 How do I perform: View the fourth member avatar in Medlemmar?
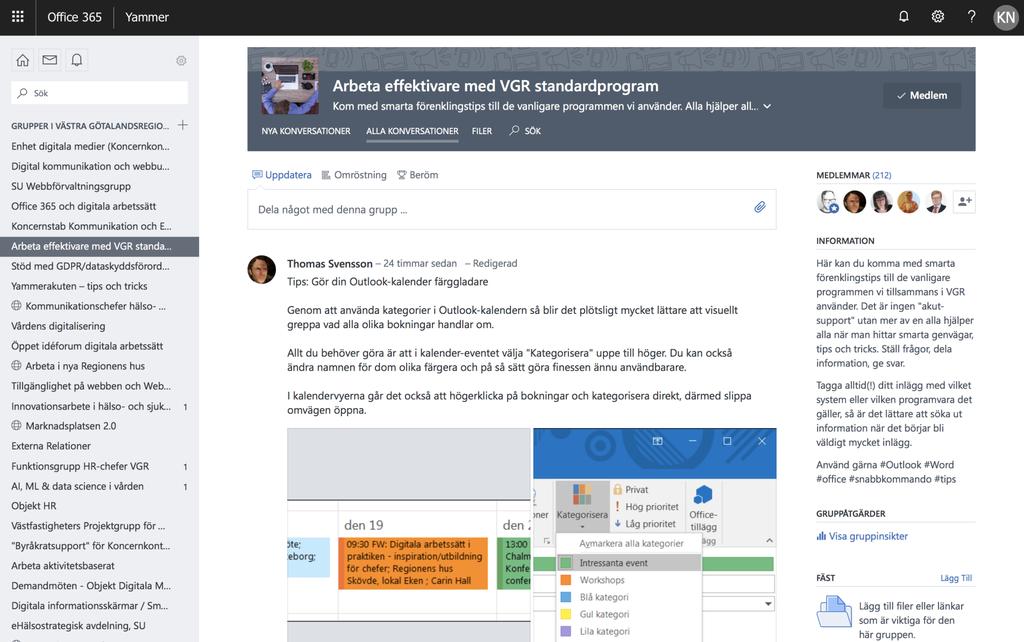click(908, 202)
